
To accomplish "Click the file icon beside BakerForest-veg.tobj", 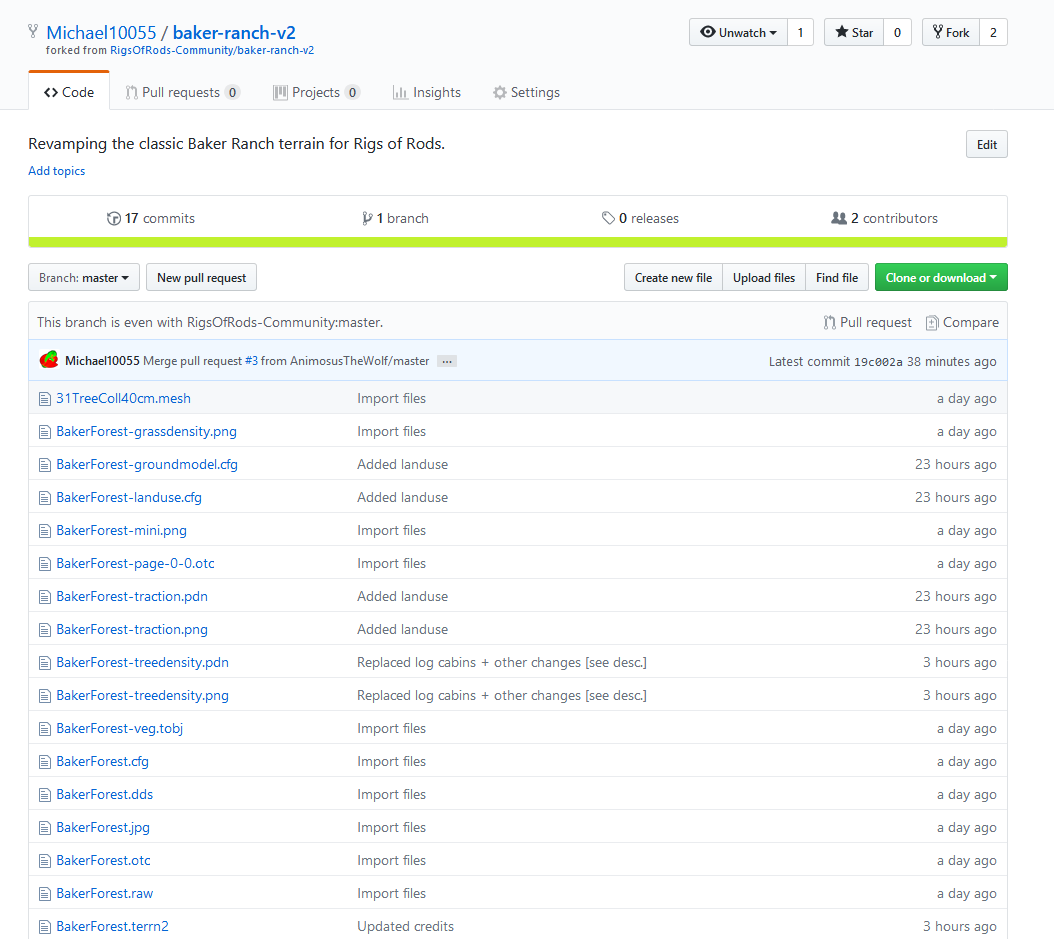I will click(45, 729).
